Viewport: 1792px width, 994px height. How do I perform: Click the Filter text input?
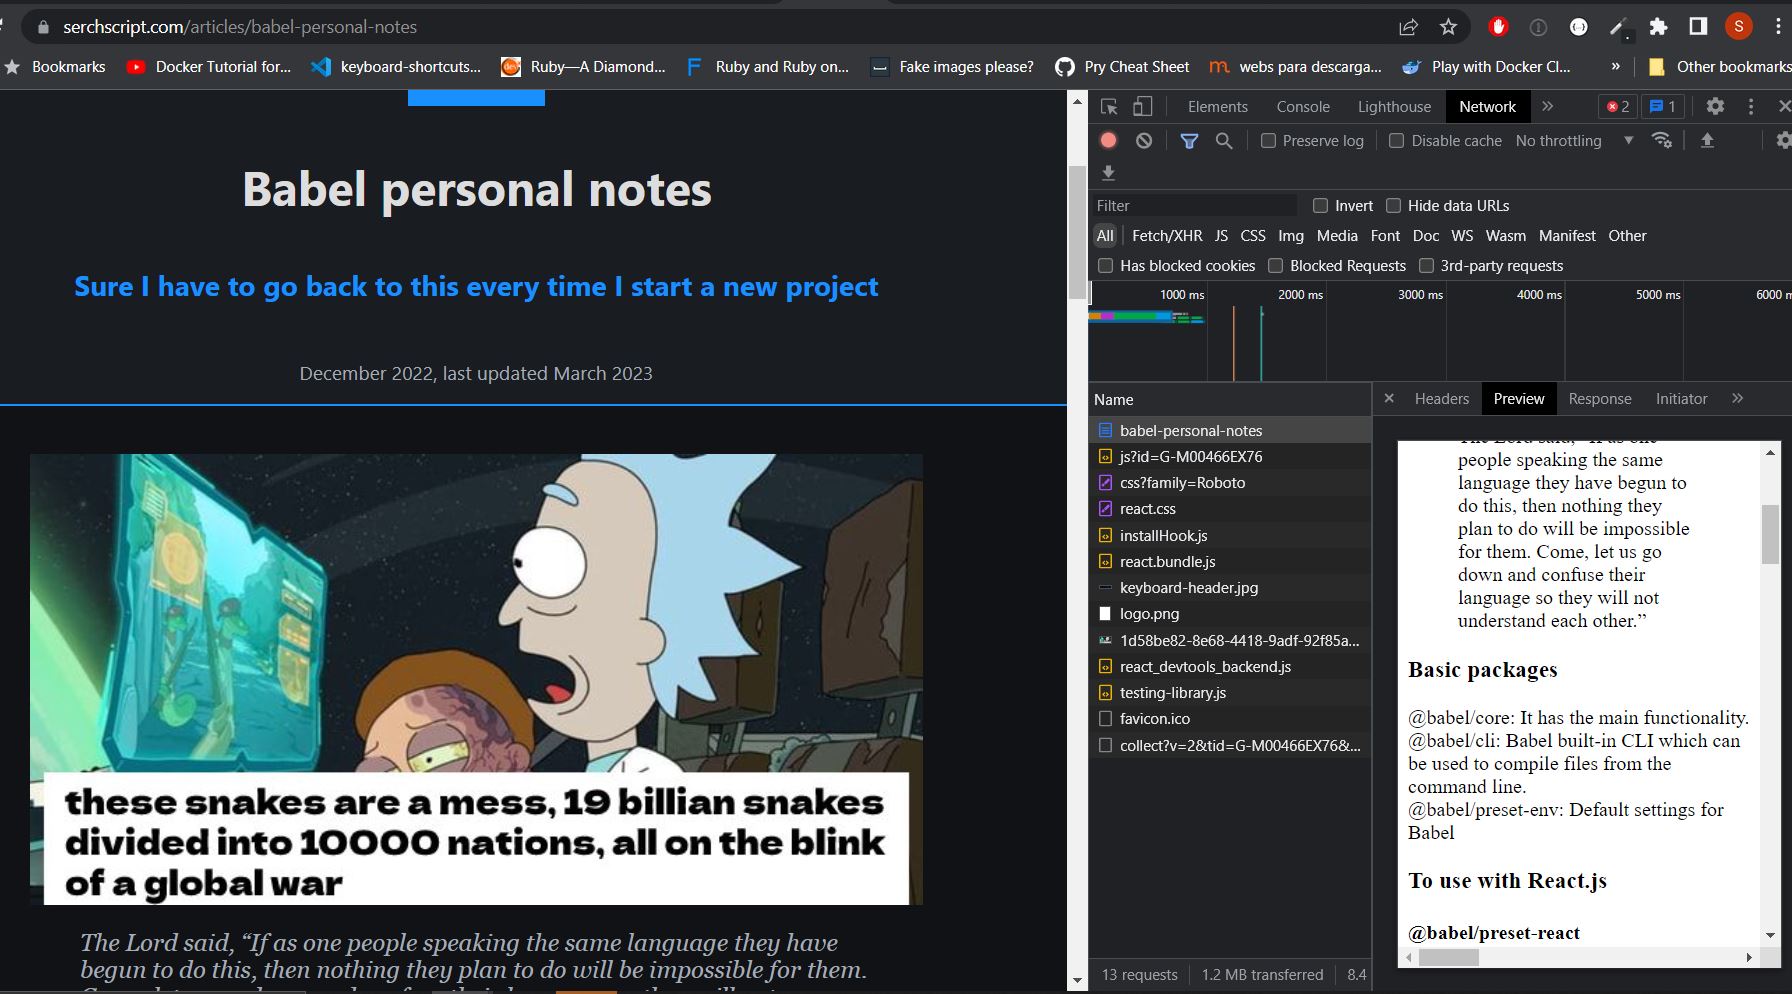coord(1195,206)
